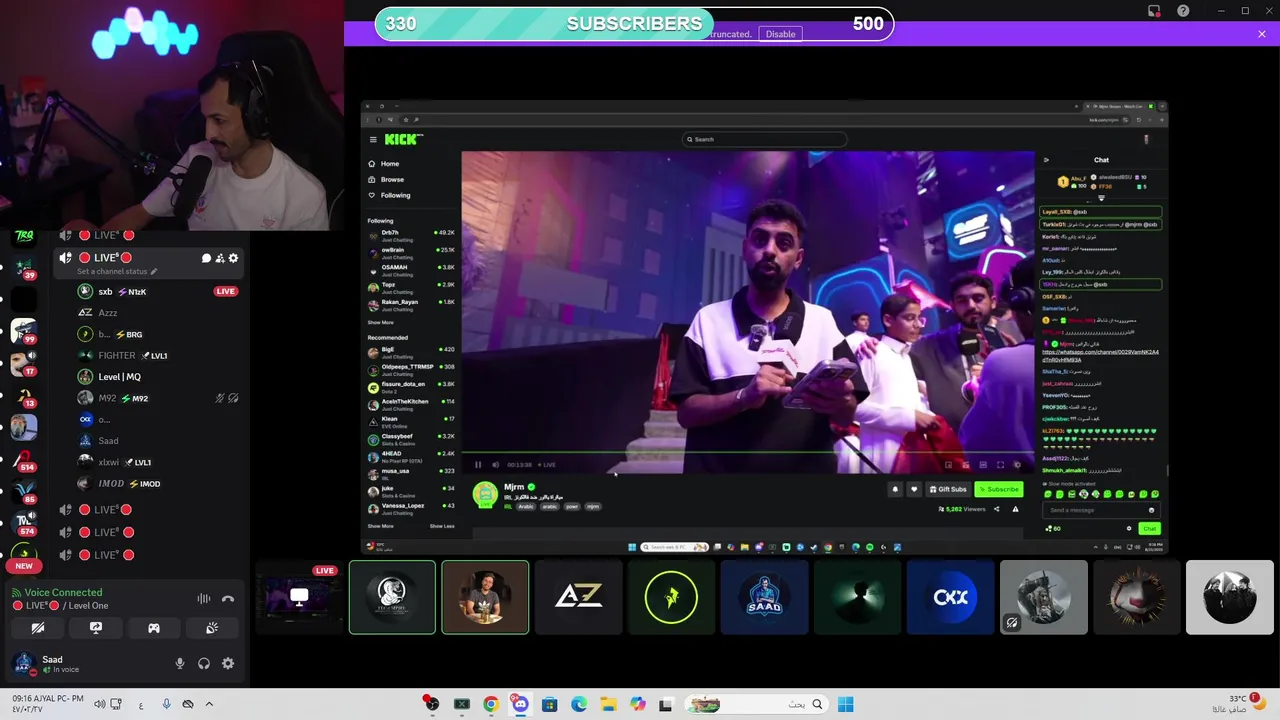Open Kick player settings gear
The width and height of the screenshot is (1280, 720).
click(1017, 465)
